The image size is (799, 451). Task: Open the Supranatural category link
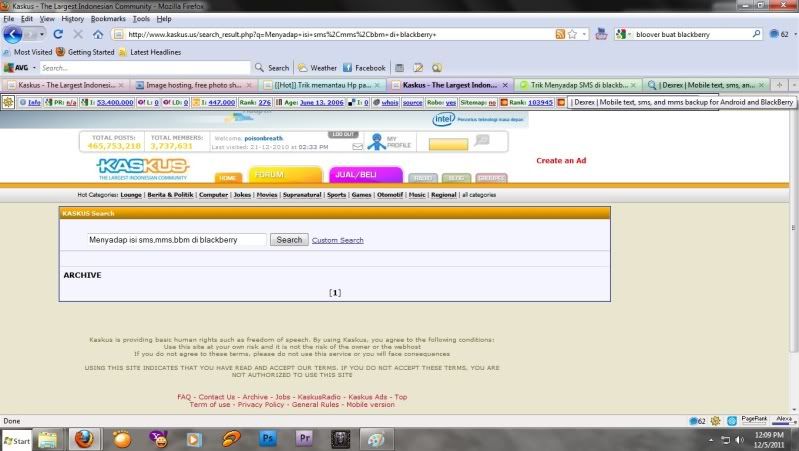pos(302,195)
